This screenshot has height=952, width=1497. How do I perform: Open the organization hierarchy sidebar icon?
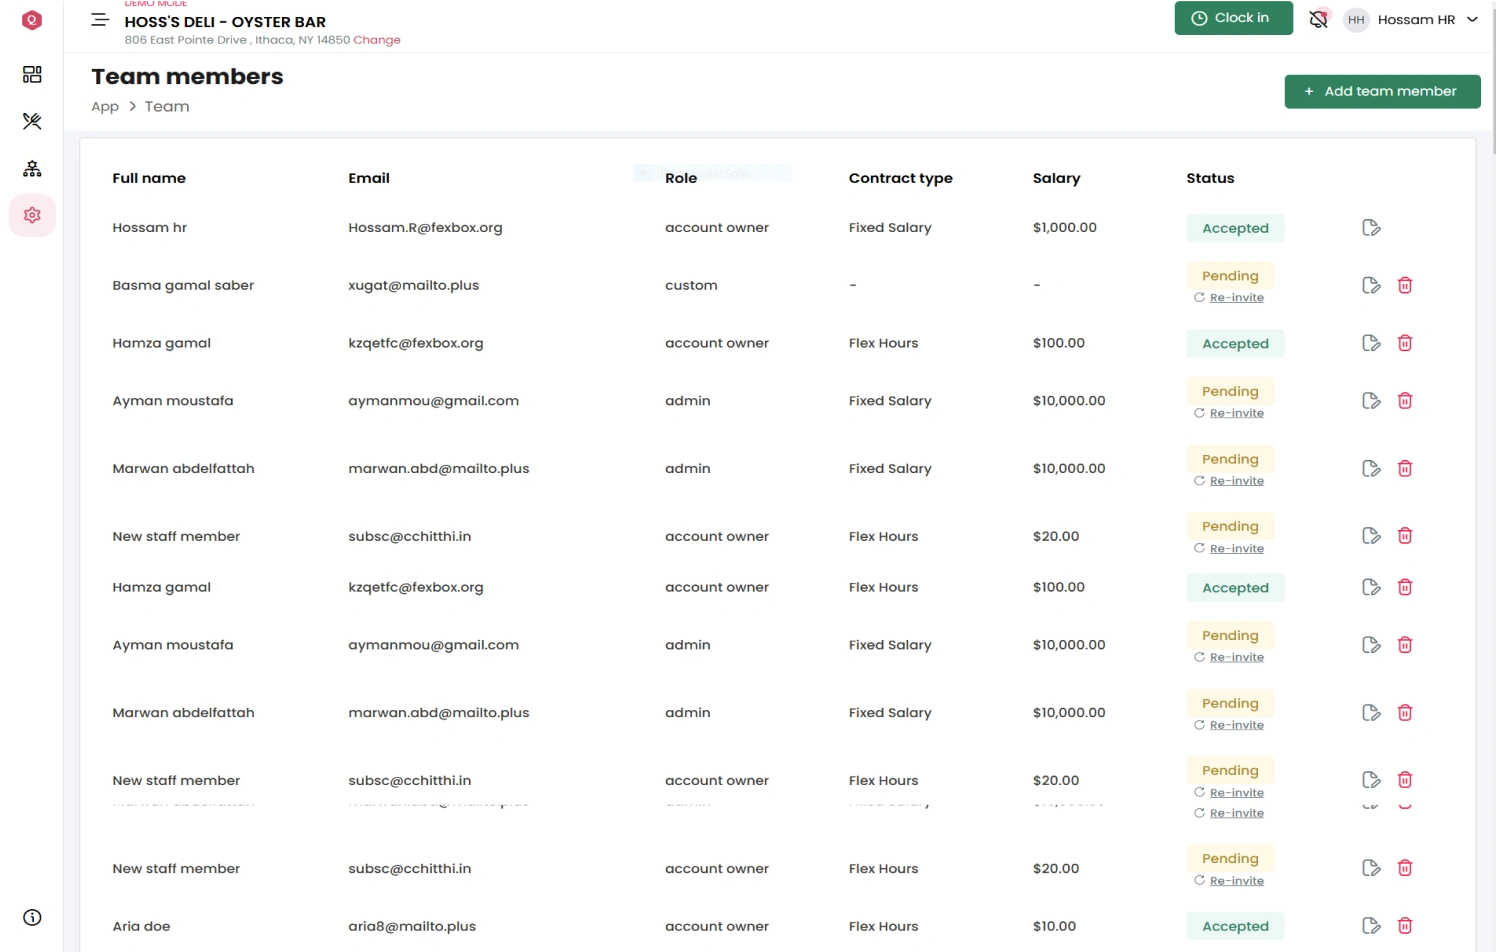tap(32, 169)
